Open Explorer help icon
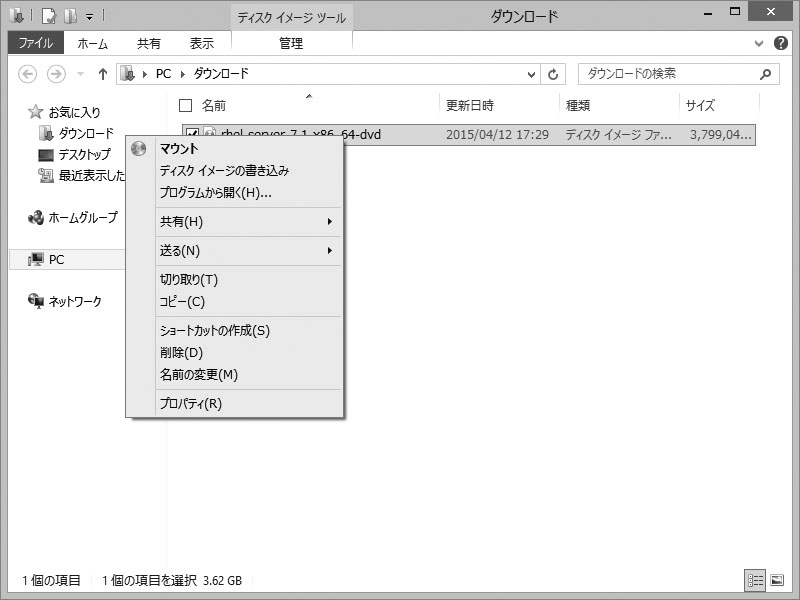This screenshot has height=600, width=800. click(781, 43)
